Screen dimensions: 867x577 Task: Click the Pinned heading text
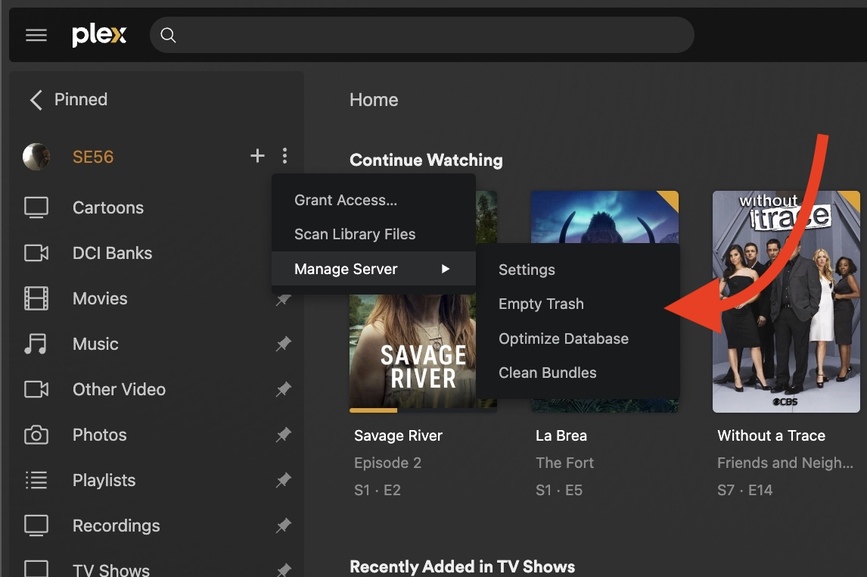point(81,99)
